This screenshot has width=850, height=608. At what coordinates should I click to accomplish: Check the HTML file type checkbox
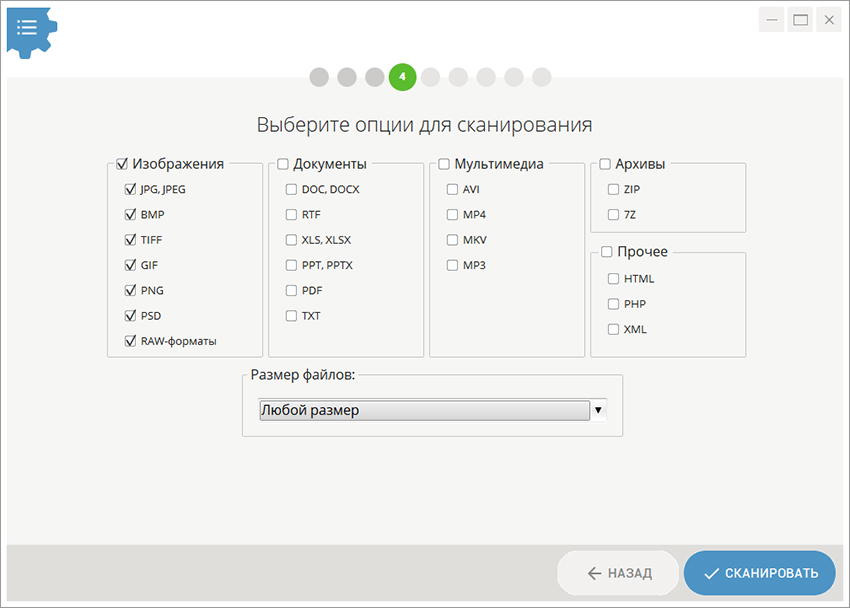click(614, 279)
